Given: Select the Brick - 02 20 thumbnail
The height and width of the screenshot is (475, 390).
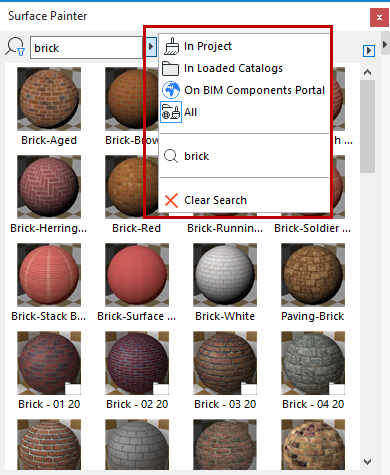Looking at the screenshot, I should [x=137, y=363].
